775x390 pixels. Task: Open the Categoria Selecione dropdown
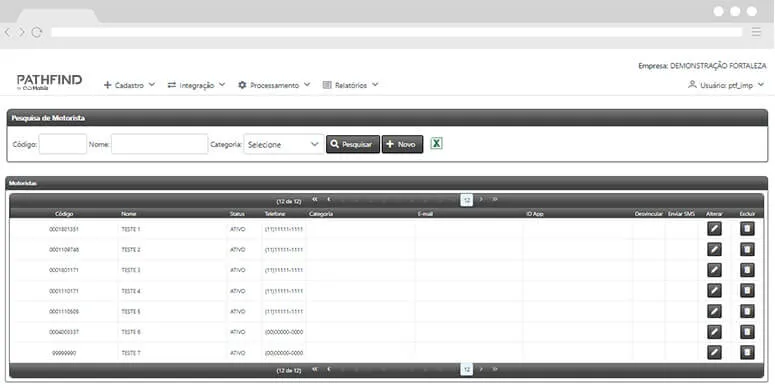click(x=284, y=144)
